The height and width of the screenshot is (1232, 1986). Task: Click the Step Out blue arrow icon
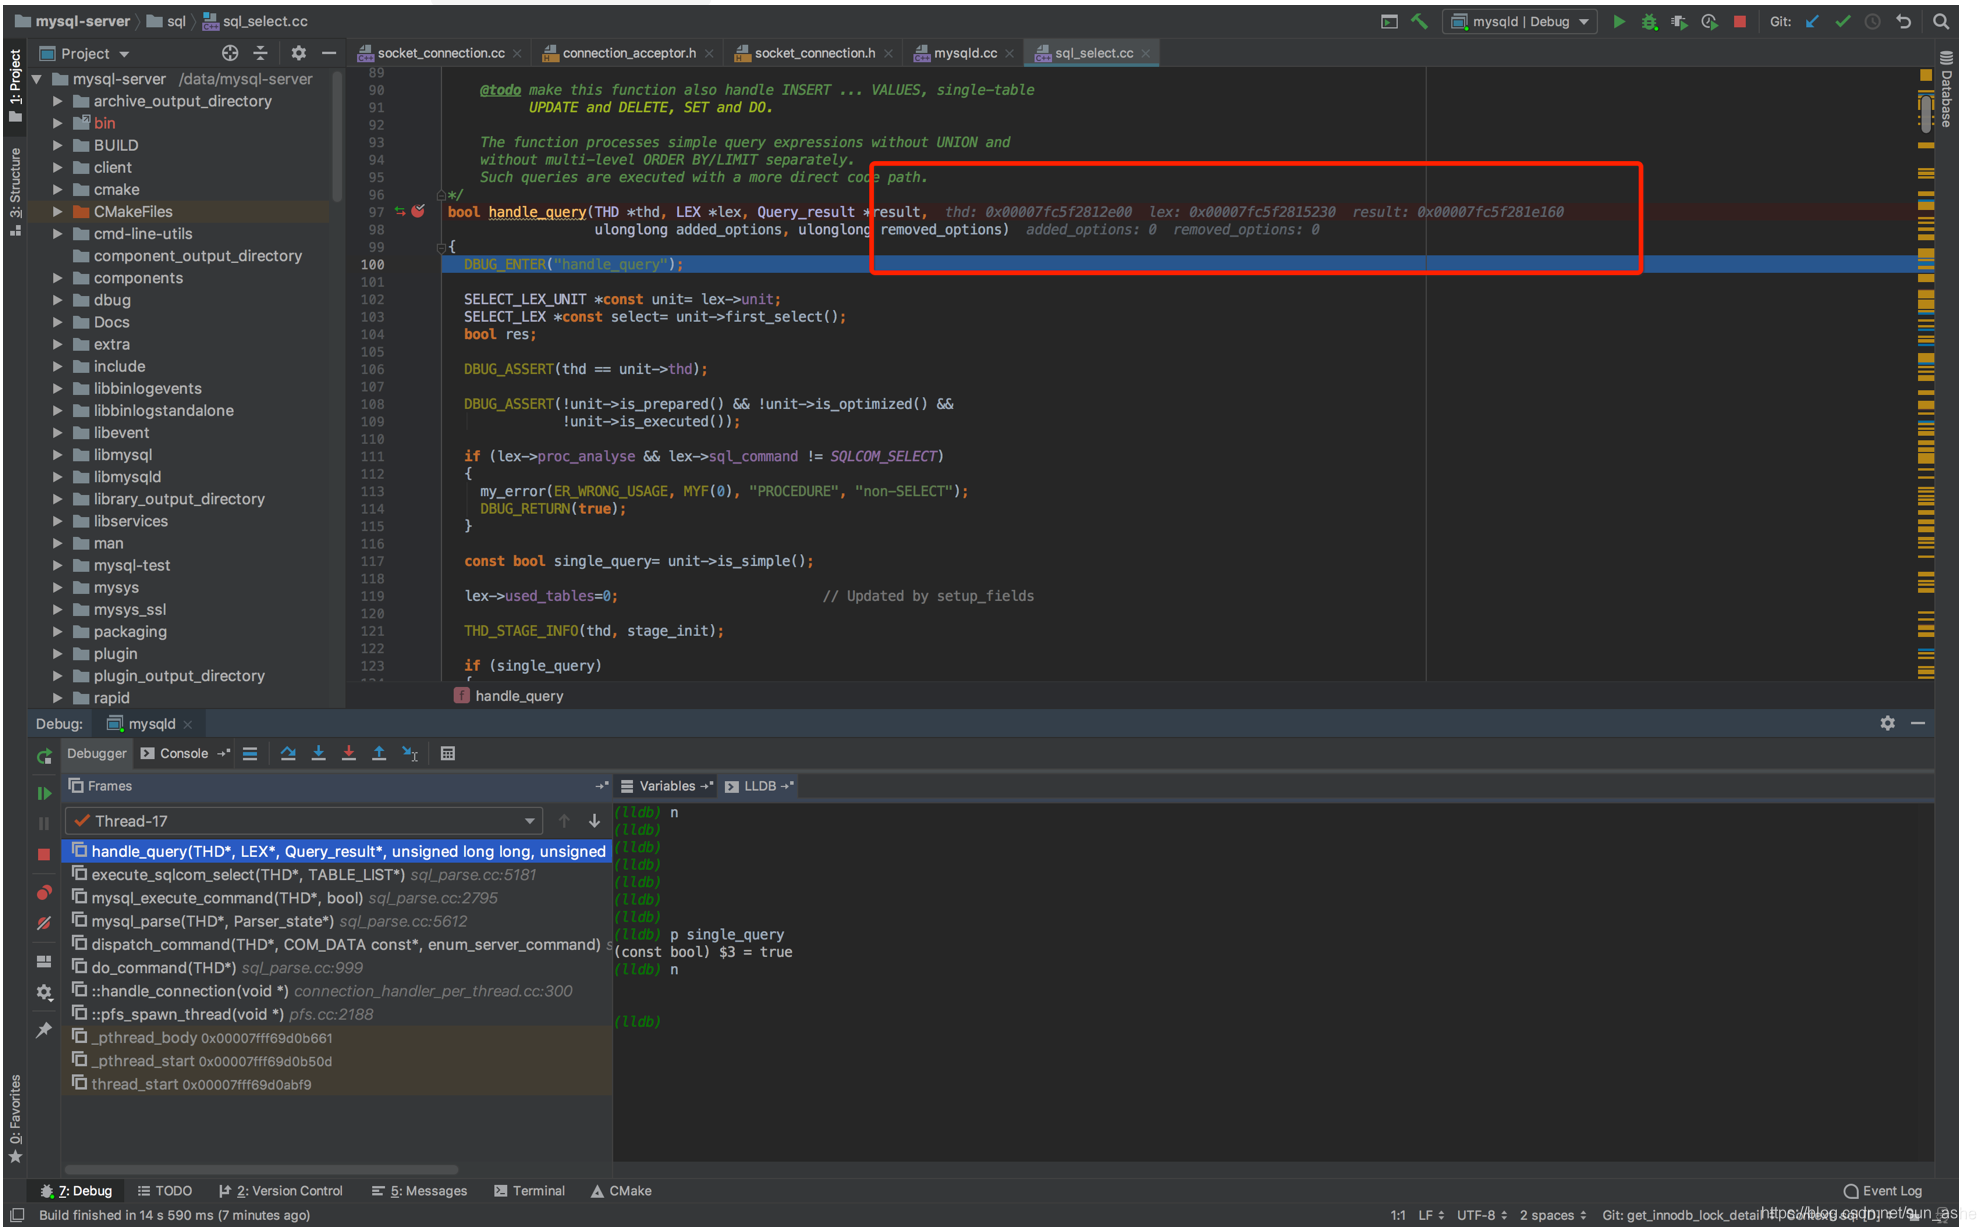click(379, 754)
